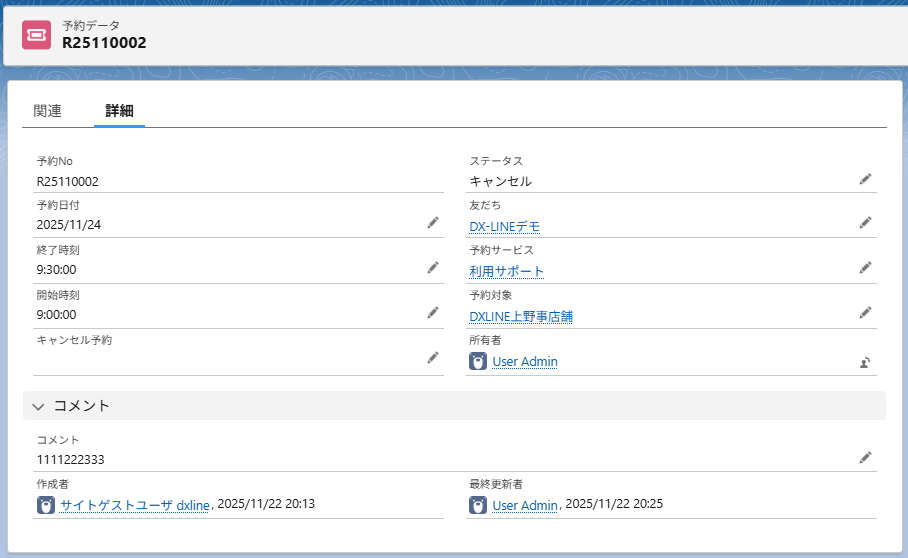Open the DX-LINEデモ friend link
The image size is (908, 558).
click(x=504, y=227)
